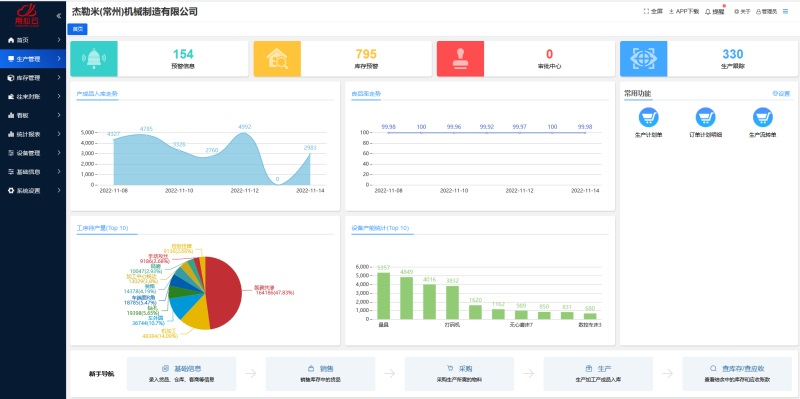Open 生产计划单 shortcut cart icon

click(x=648, y=117)
